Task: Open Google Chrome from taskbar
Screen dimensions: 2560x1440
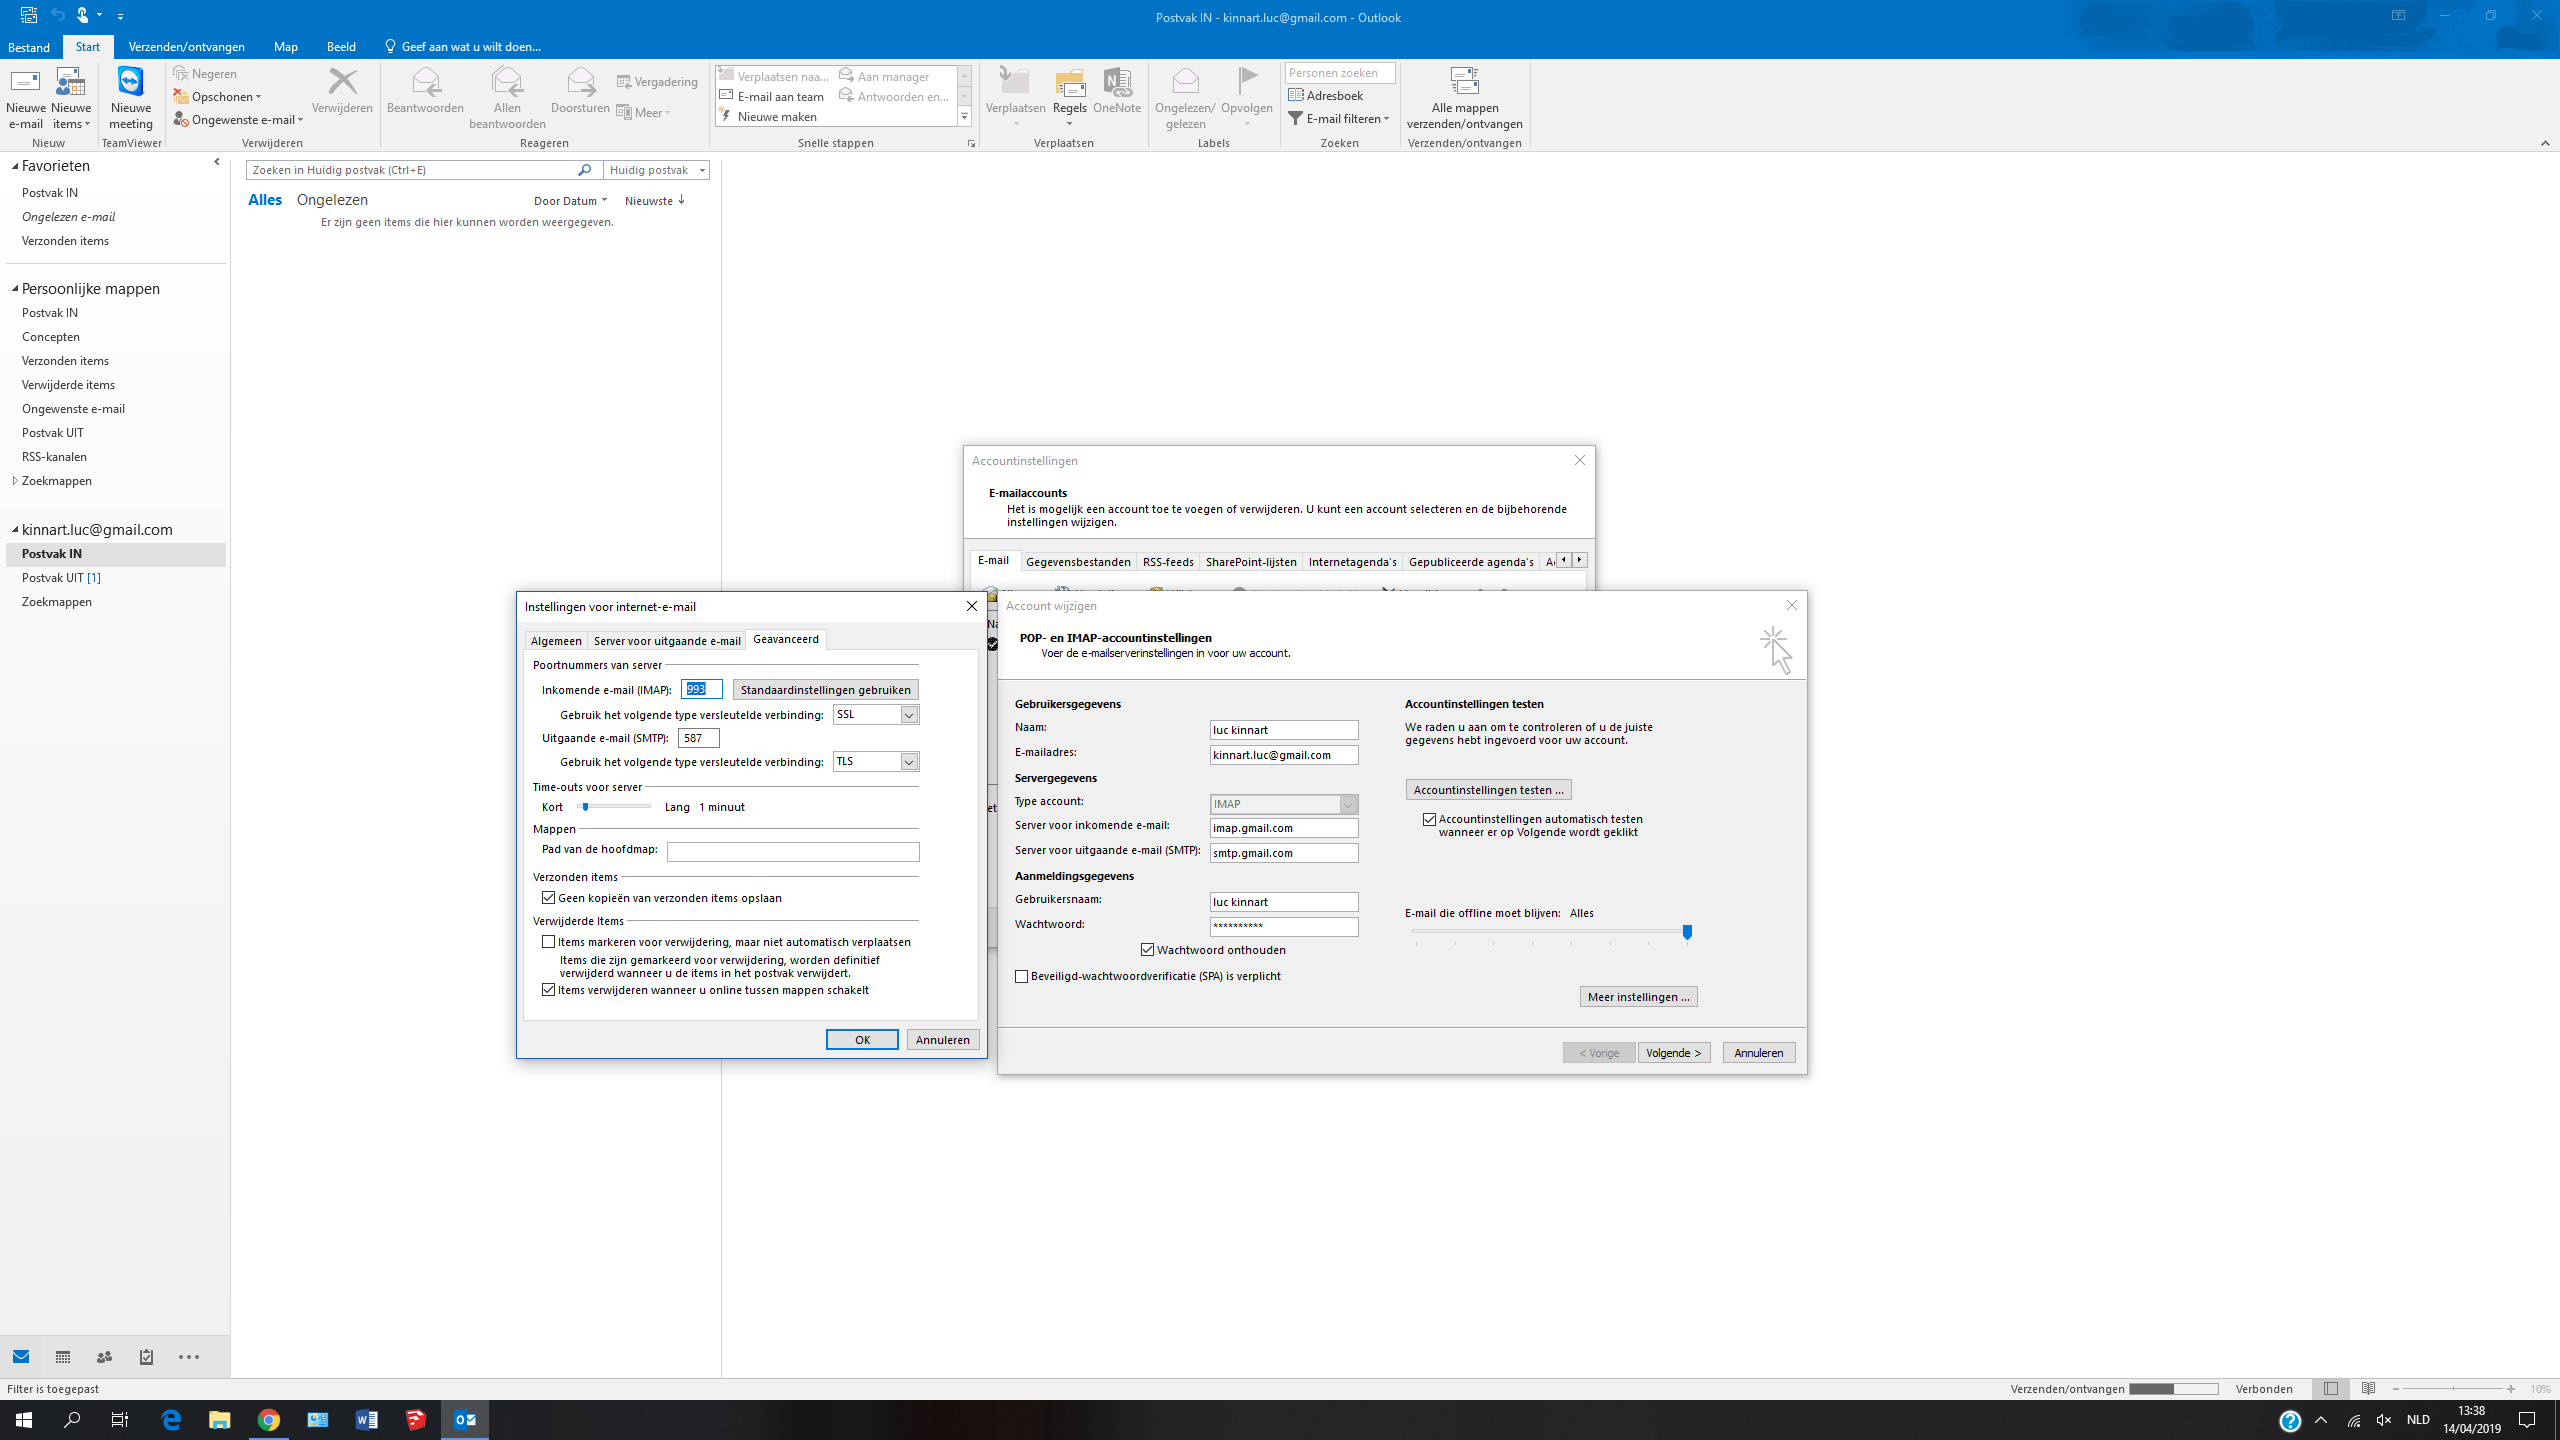Action: click(268, 1420)
